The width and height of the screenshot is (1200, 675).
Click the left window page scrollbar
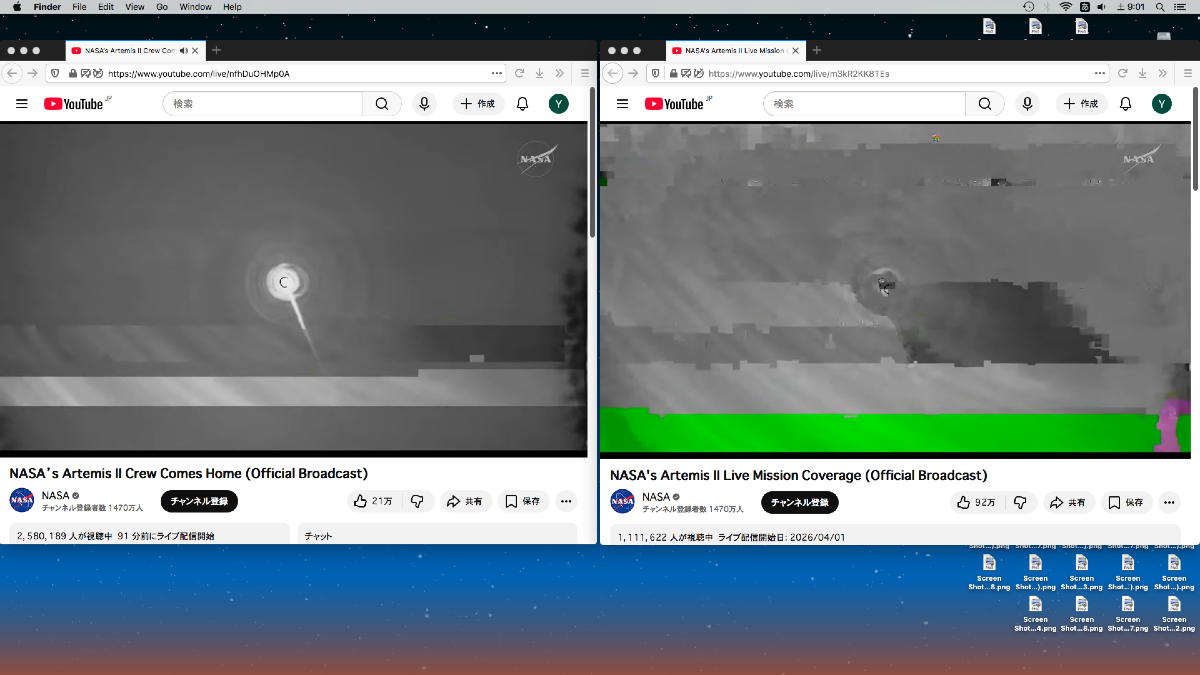tap(592, 162)
